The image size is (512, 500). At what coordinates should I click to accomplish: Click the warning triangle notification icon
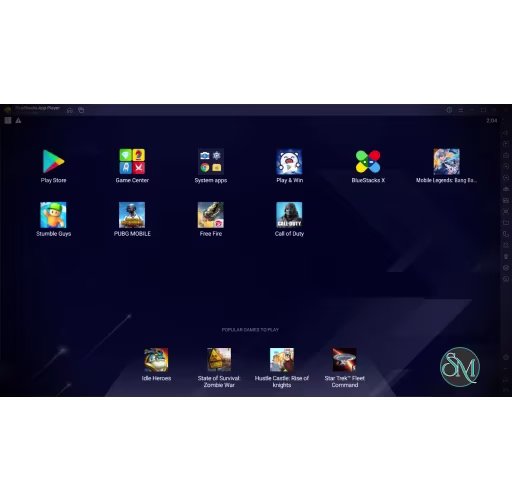[x=18, y=120]
